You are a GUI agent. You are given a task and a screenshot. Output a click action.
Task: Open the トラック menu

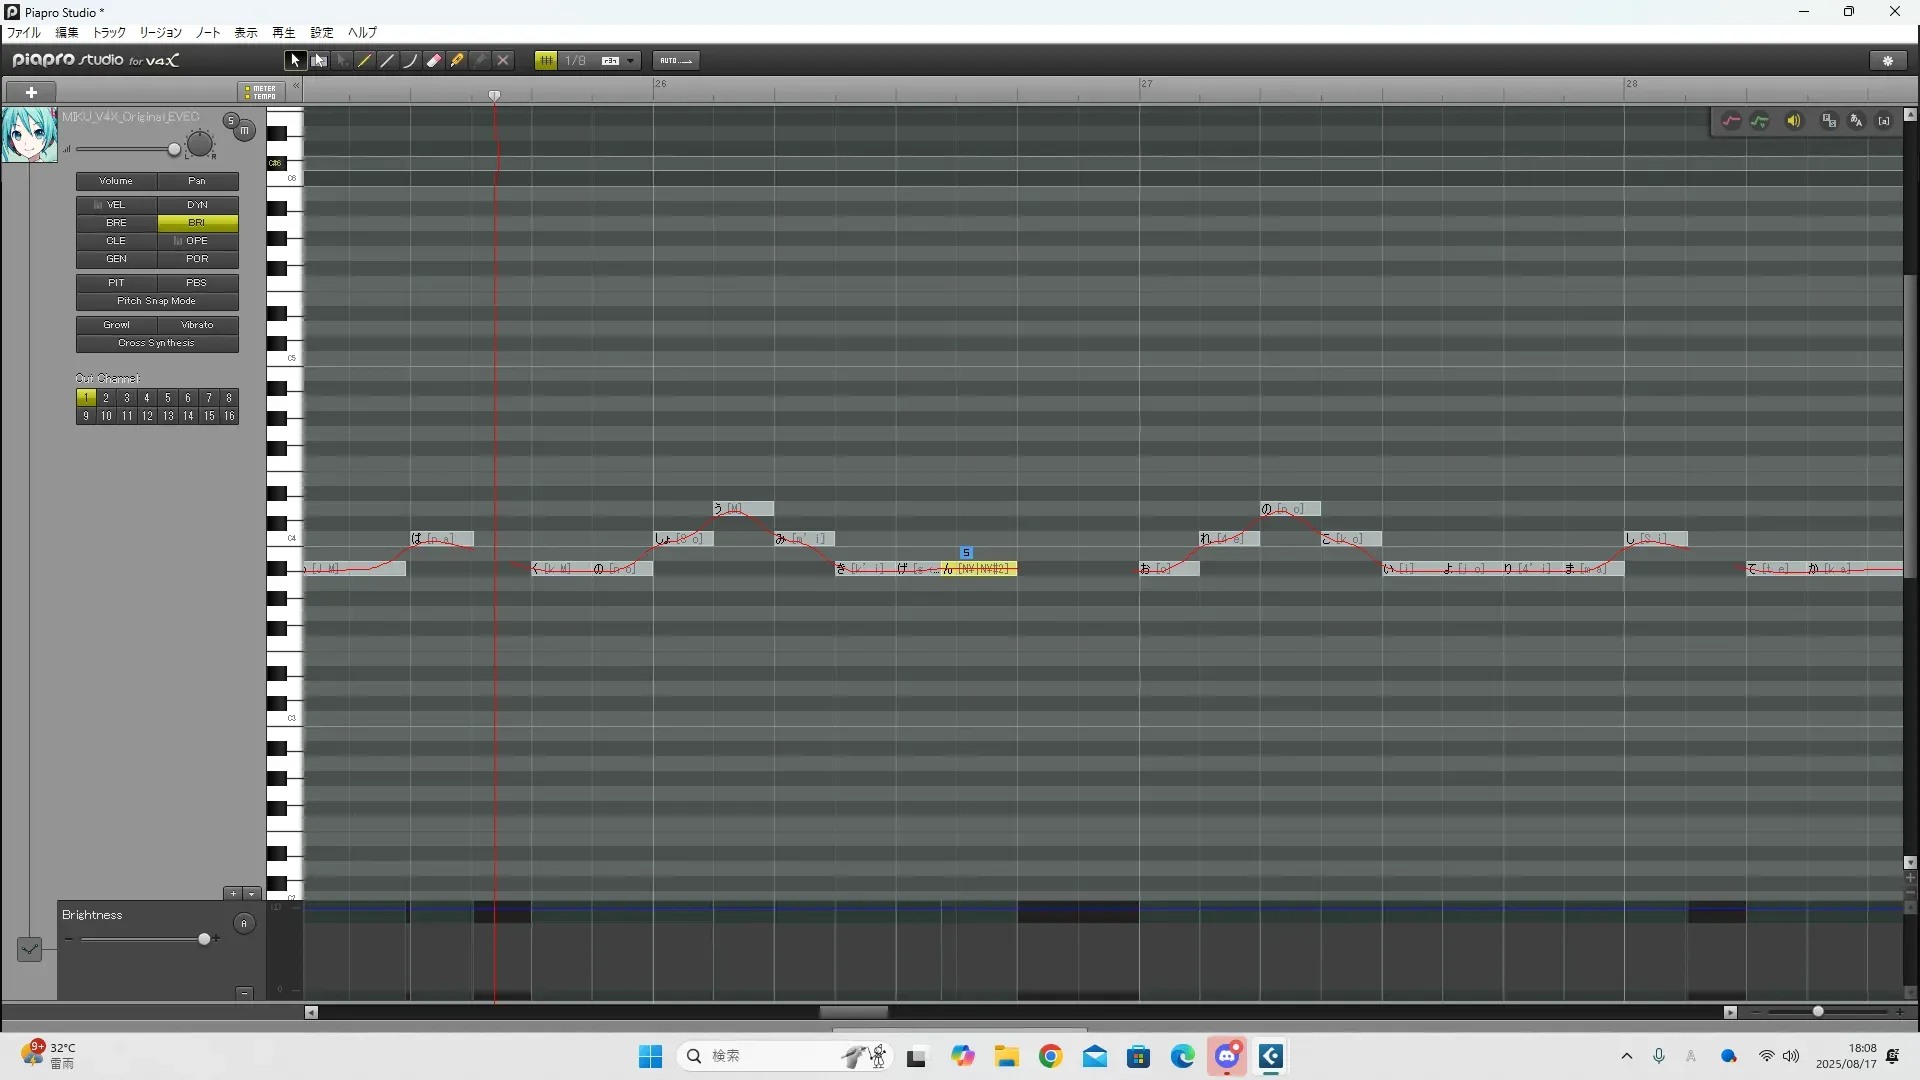(109, 33)
